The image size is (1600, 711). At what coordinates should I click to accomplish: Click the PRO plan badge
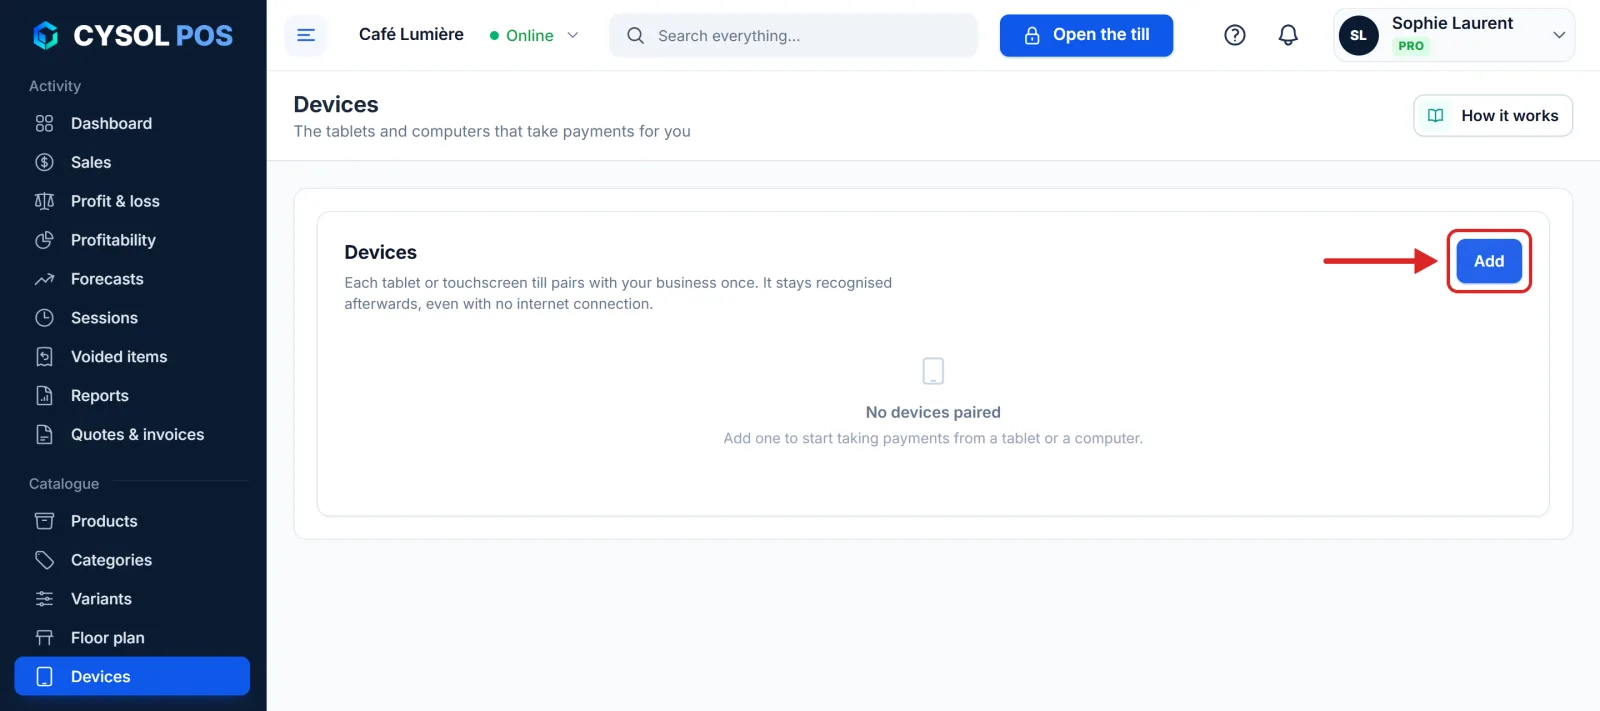[1411, 46]
